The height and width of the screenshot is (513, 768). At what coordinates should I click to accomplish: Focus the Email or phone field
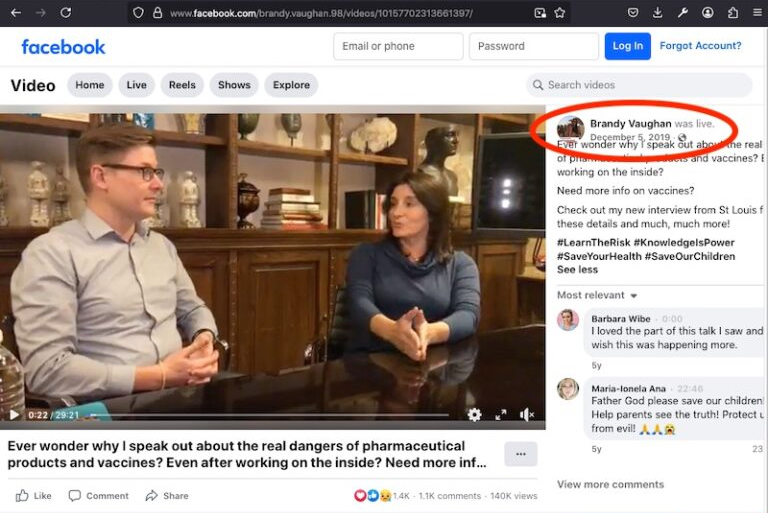point(398,47)
